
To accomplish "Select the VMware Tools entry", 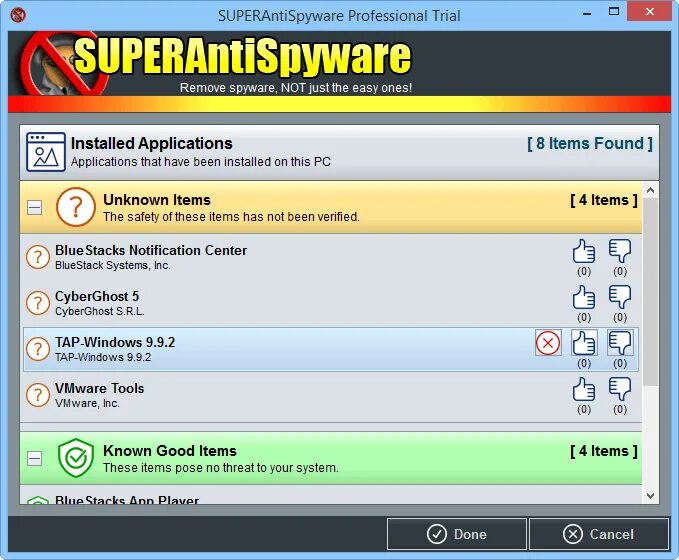I will point(331,395).
